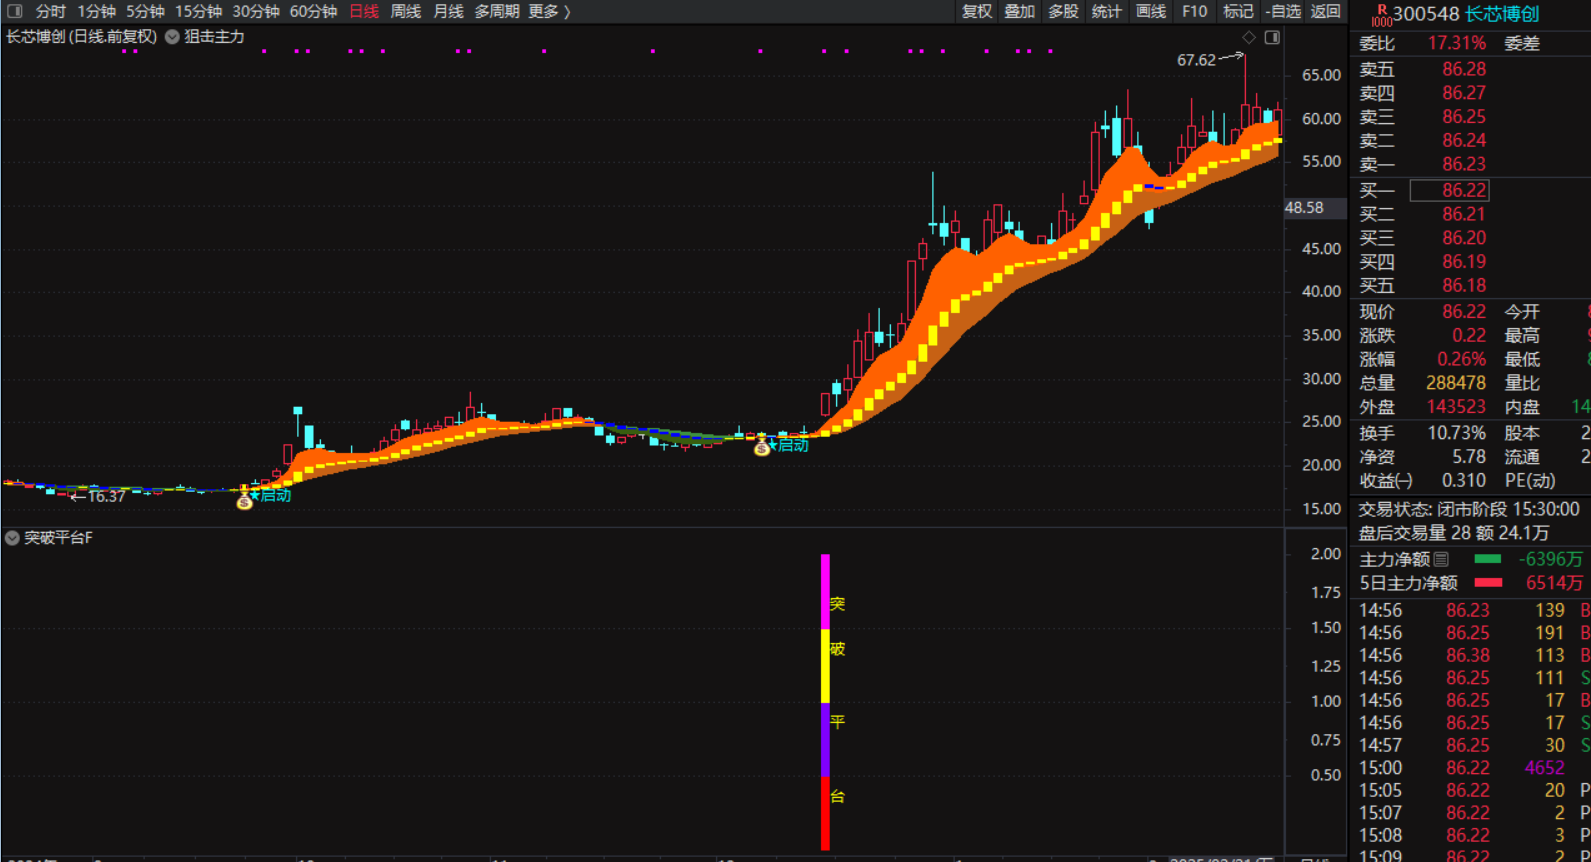The image size is (1591, 862).
Task: Toggle the right info panel icon
Action: tap(1272, 37)
